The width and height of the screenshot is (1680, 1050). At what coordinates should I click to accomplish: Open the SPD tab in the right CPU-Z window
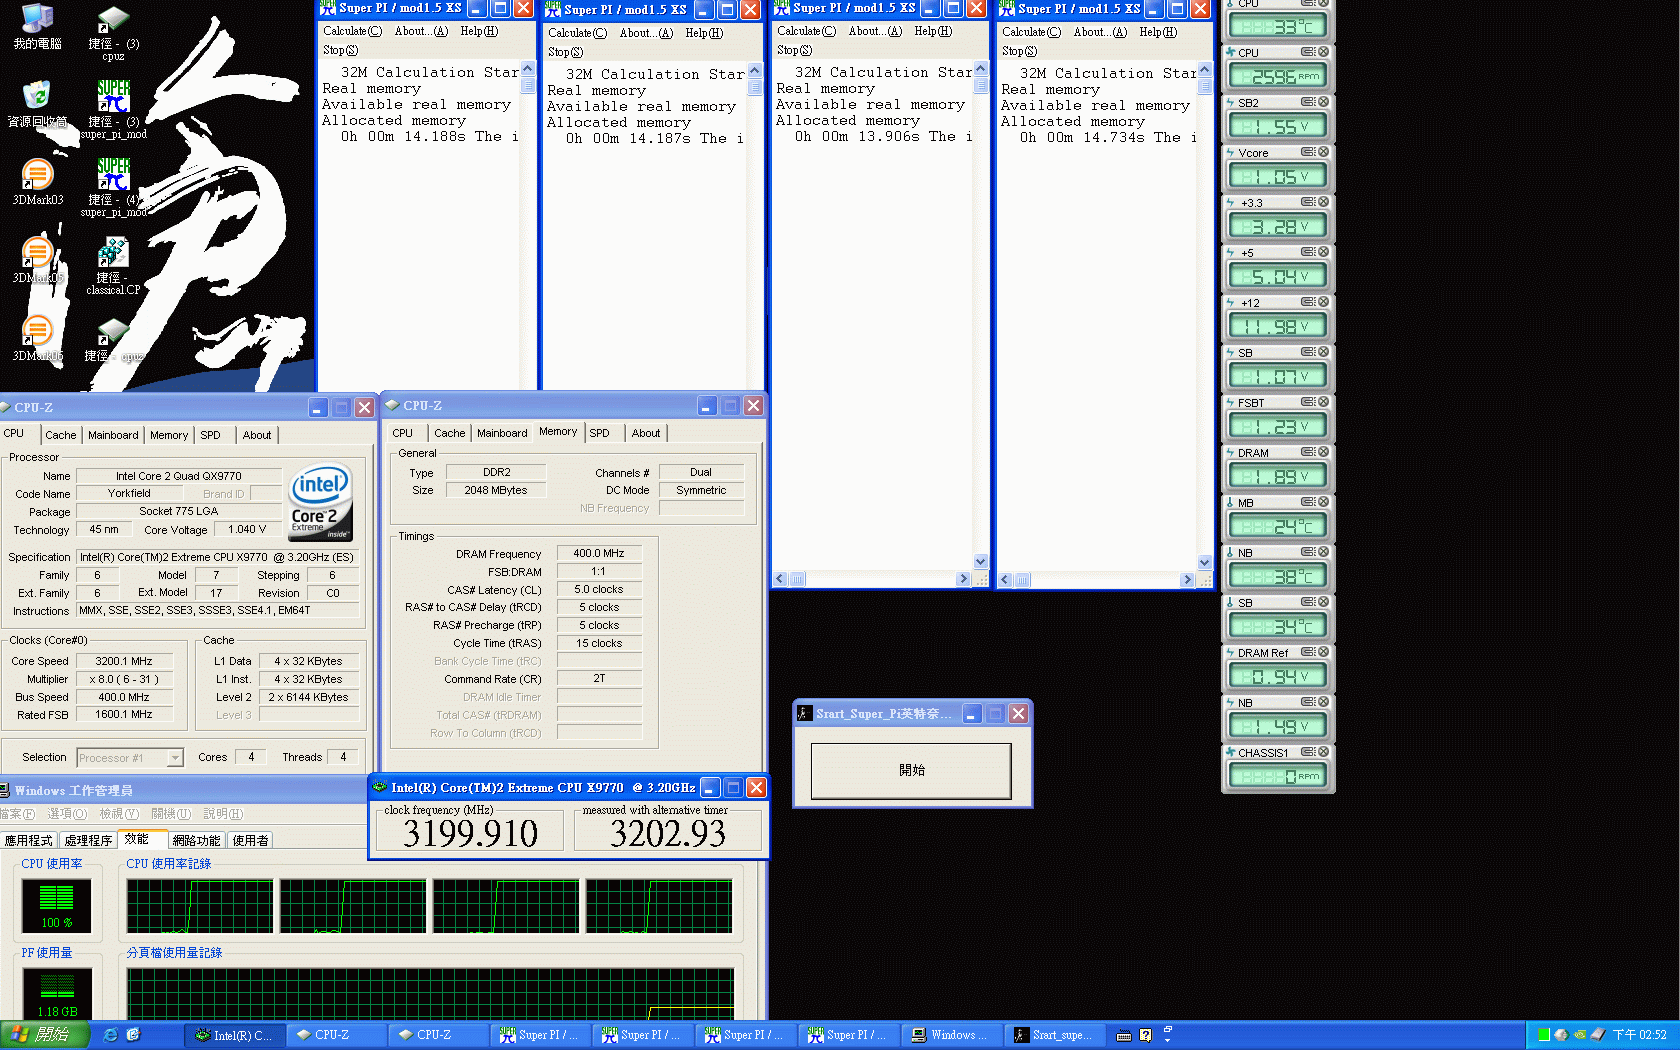[x=599, y=433]
